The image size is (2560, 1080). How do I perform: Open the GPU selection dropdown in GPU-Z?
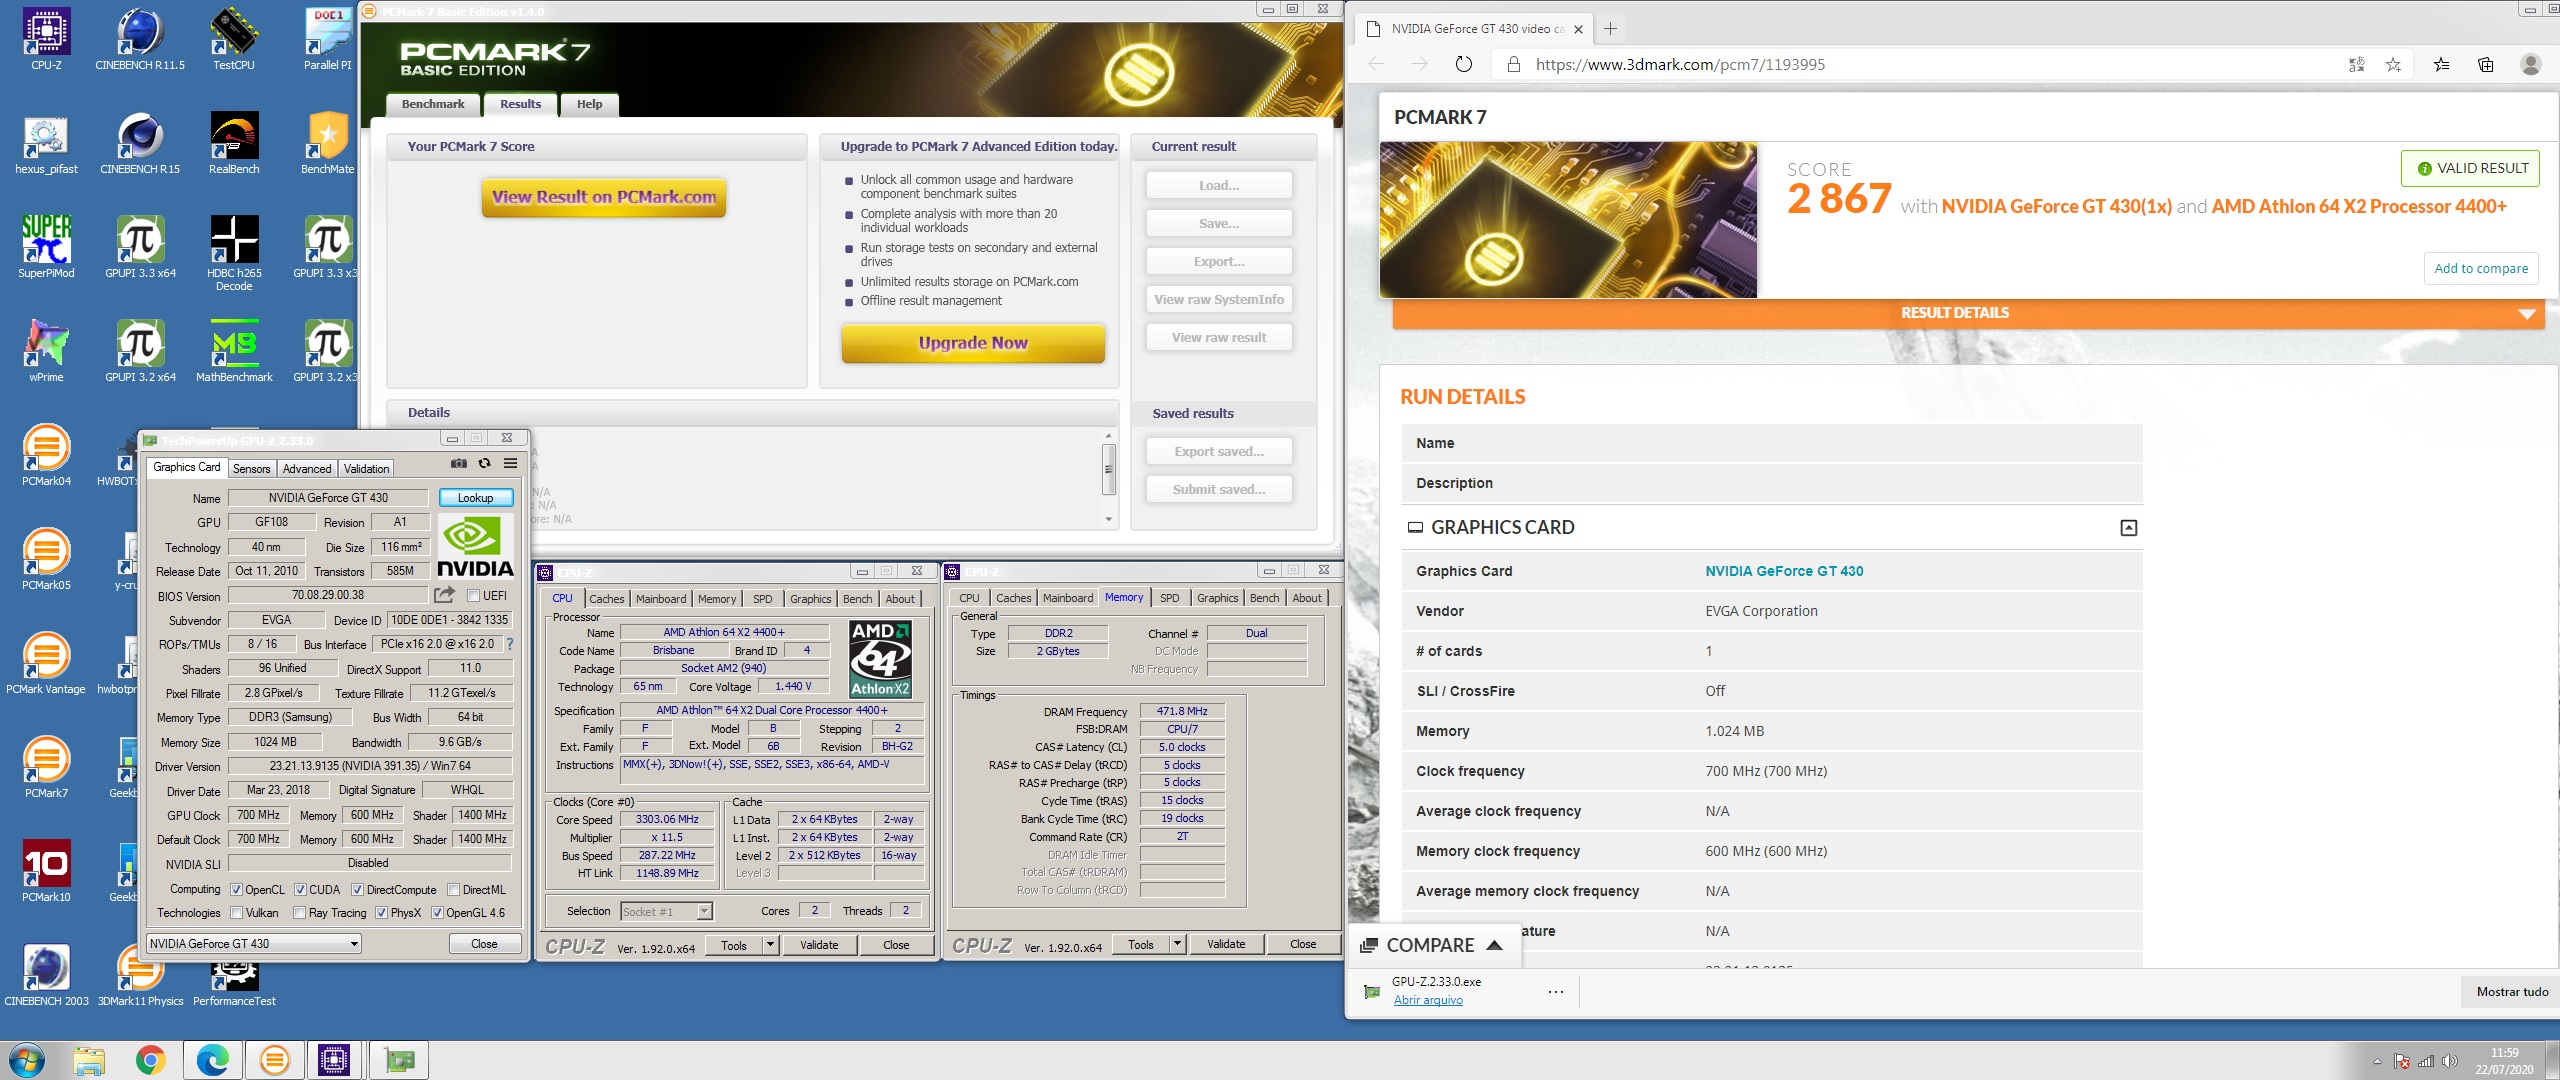pos(254,944)
